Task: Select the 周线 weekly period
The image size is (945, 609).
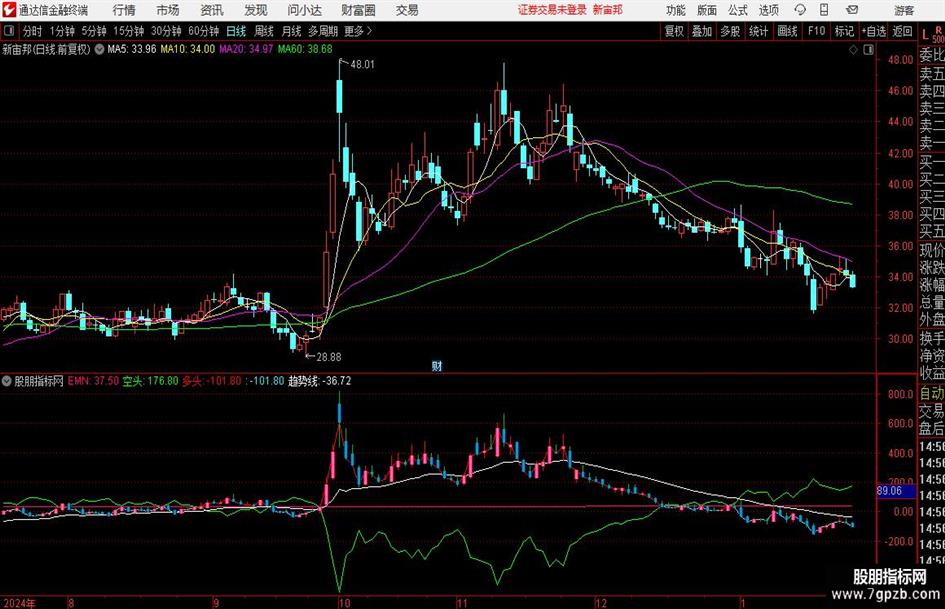Action: tap(264, 31)
